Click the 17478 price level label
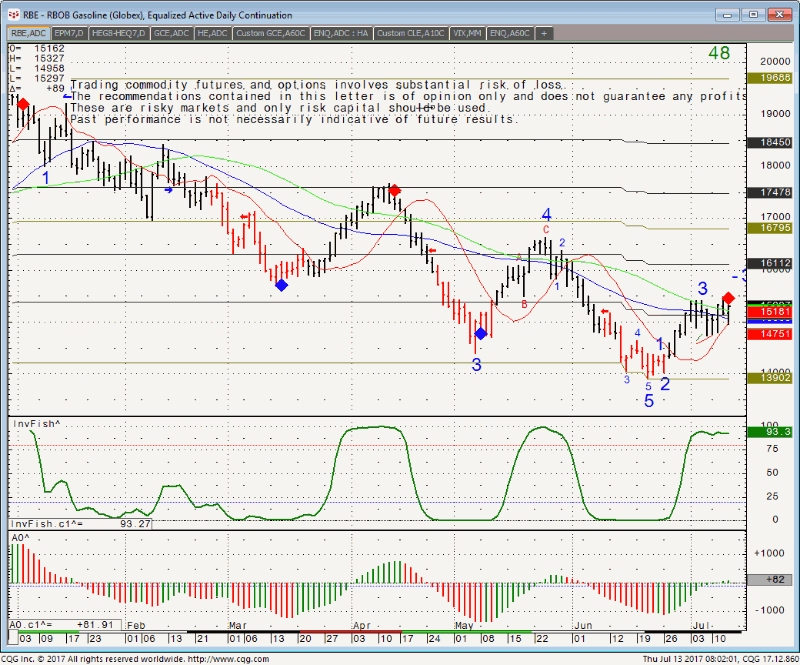This screenshot has width=800, height=665. 769,192
